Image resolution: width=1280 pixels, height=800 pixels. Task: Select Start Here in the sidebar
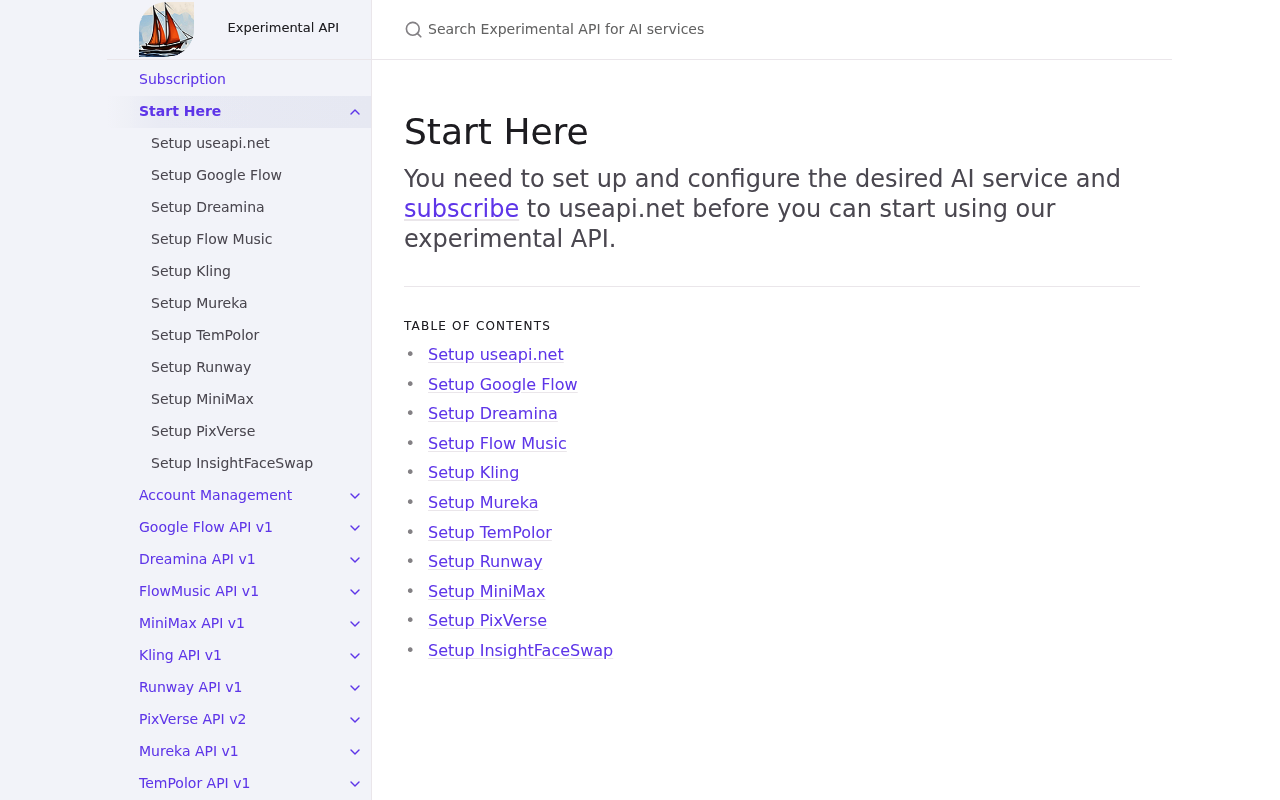(x=180, y=111)
